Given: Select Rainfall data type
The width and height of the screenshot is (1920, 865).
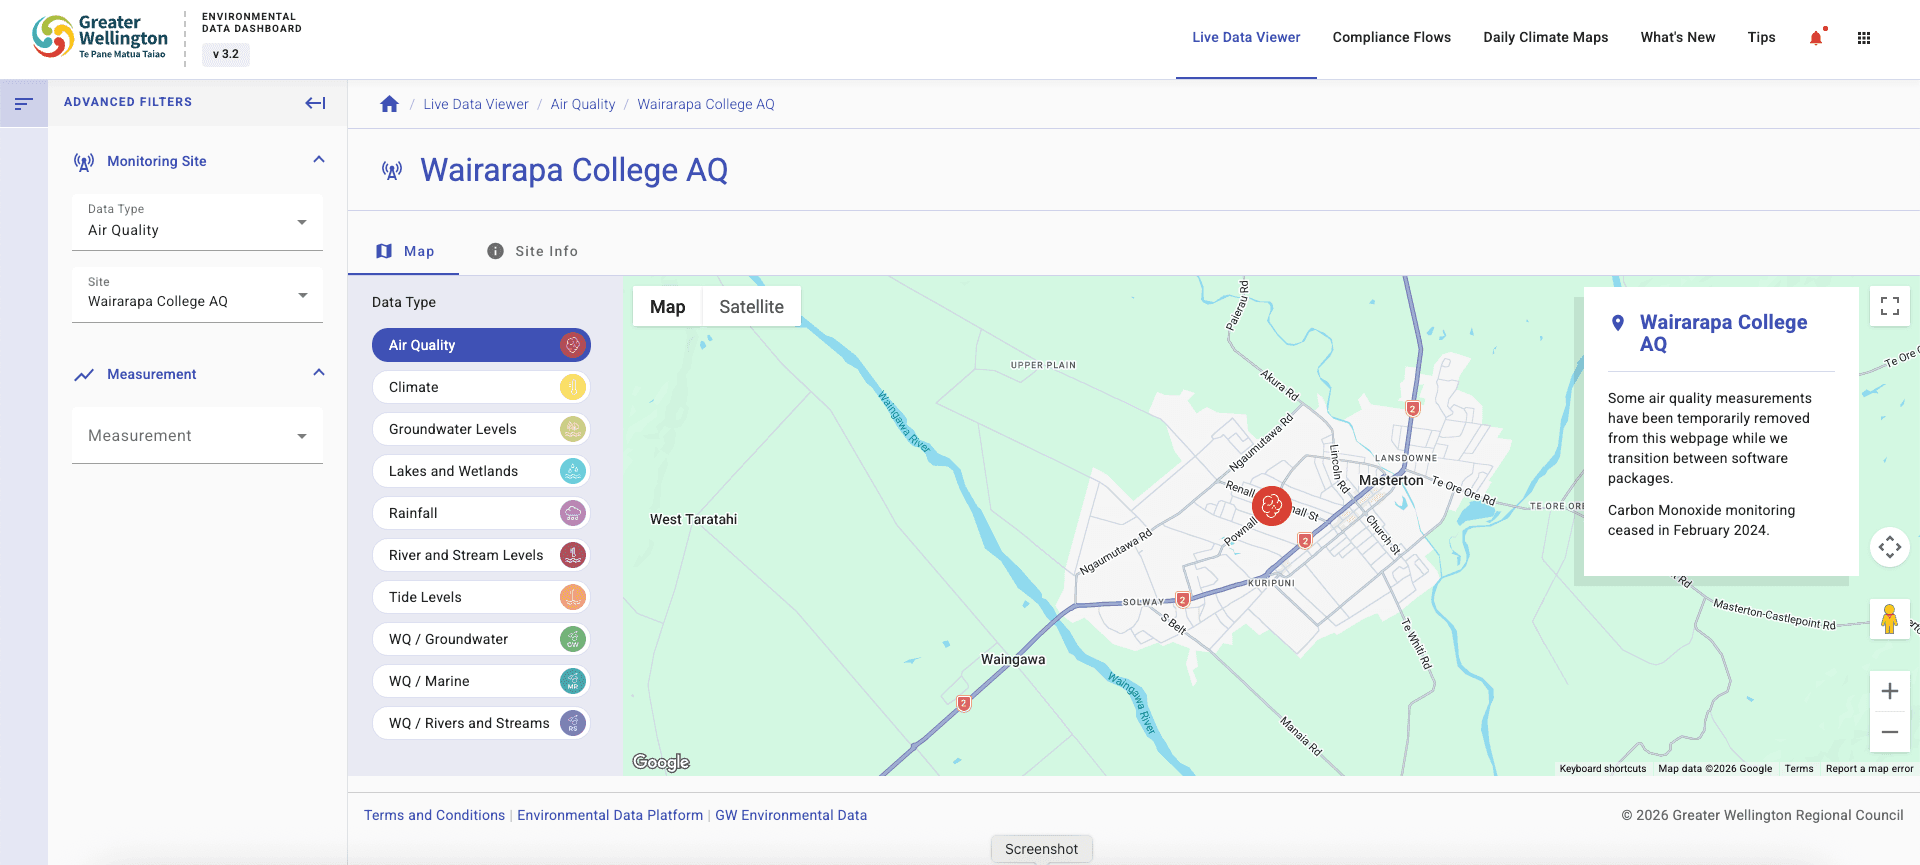Looking at the screenshot, I should pyautogui.click(x=481, y=513).
